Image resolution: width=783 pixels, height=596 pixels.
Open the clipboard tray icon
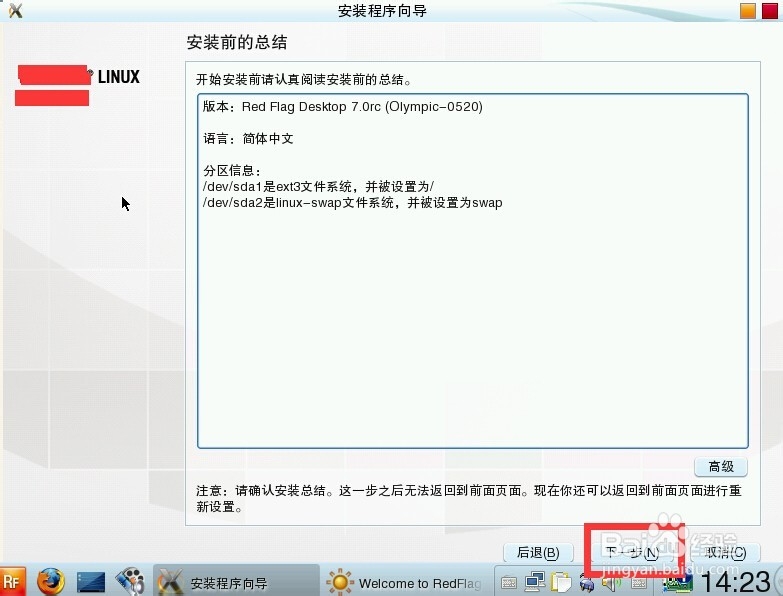(561, 582)
